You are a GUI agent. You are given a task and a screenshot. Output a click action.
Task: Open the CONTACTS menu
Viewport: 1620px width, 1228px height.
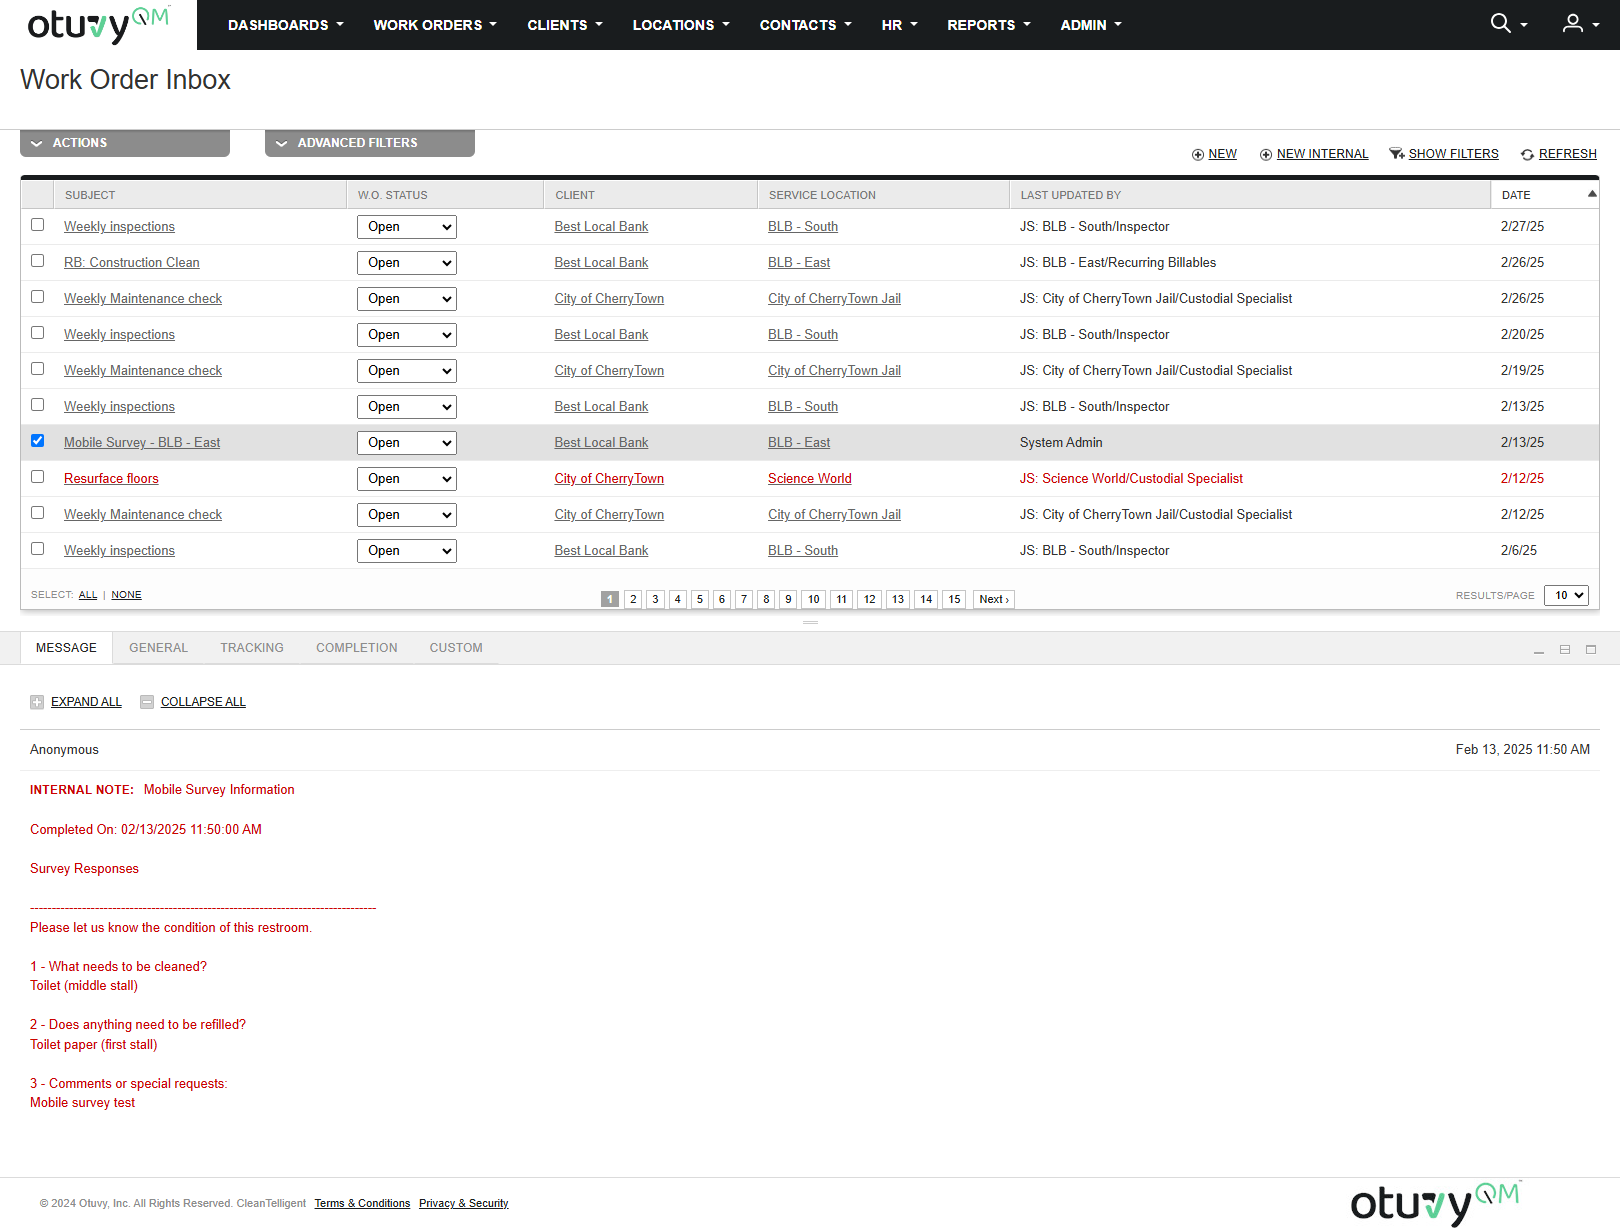click(805, 25)
